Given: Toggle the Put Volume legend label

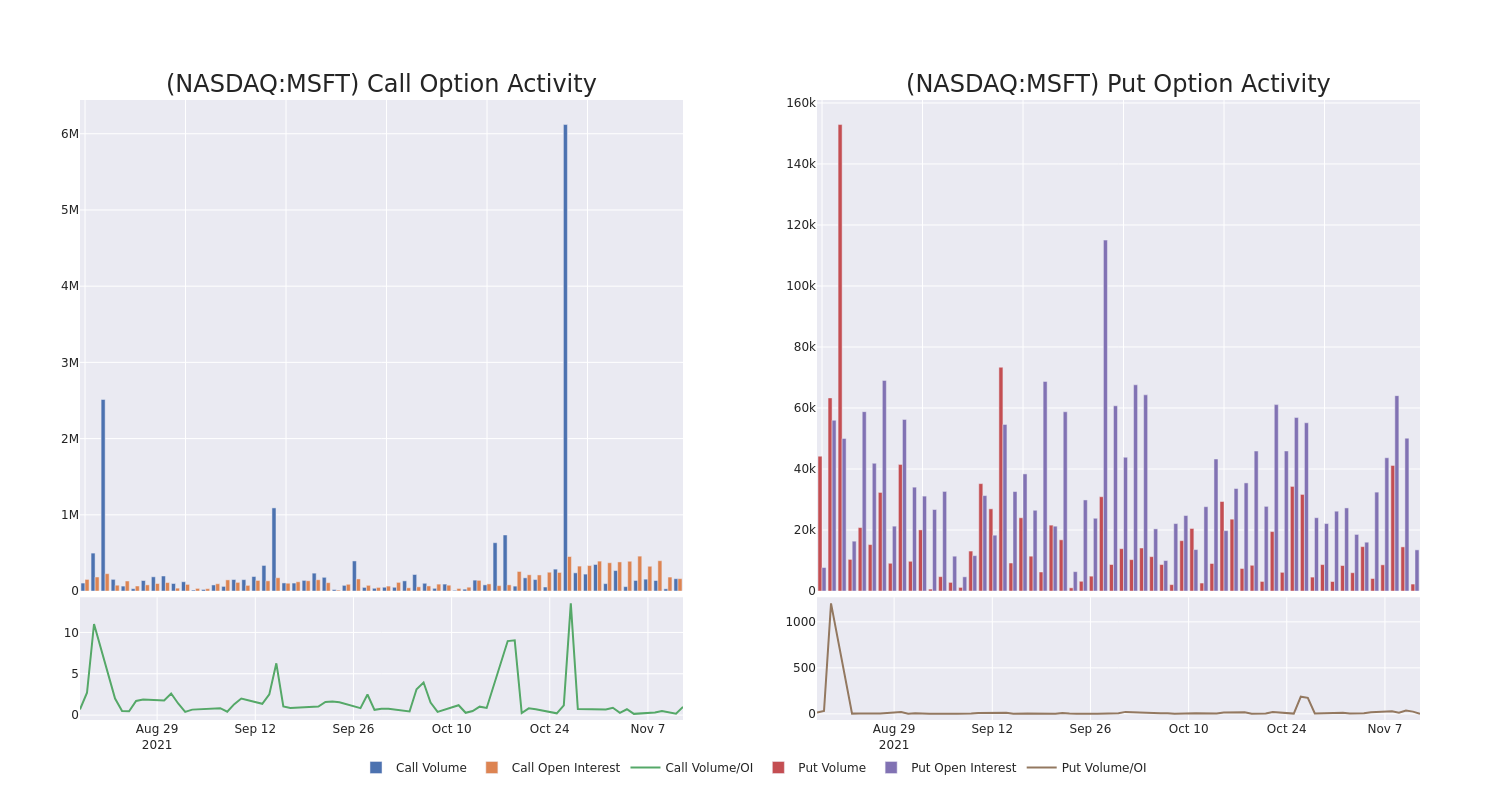Looking at the screenshot, I should tap(832, 768).
